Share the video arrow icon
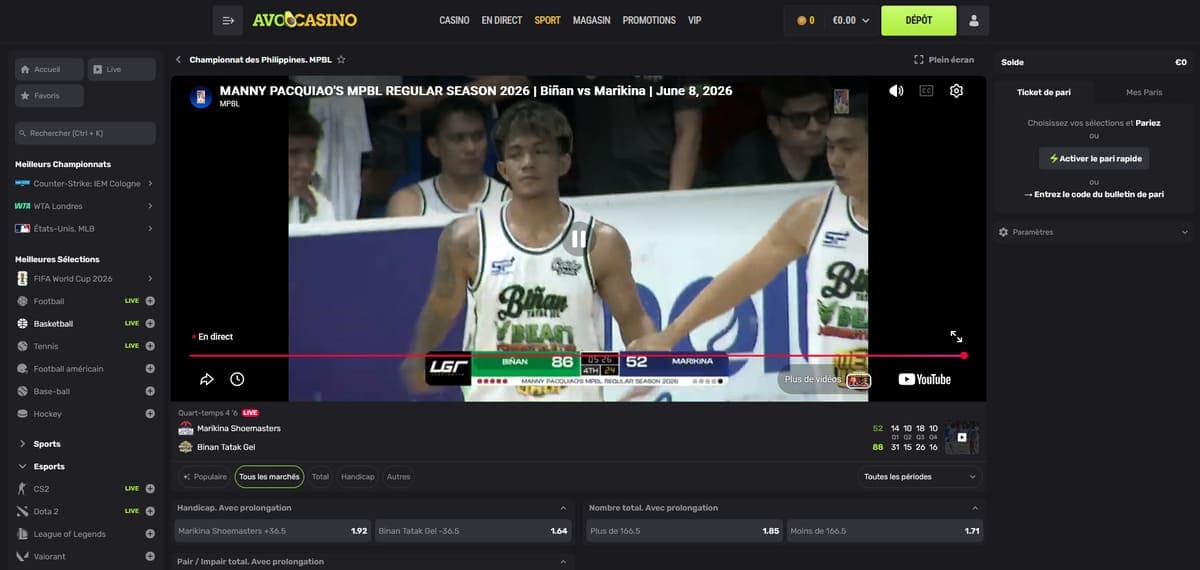 click(x=207, y=379)
